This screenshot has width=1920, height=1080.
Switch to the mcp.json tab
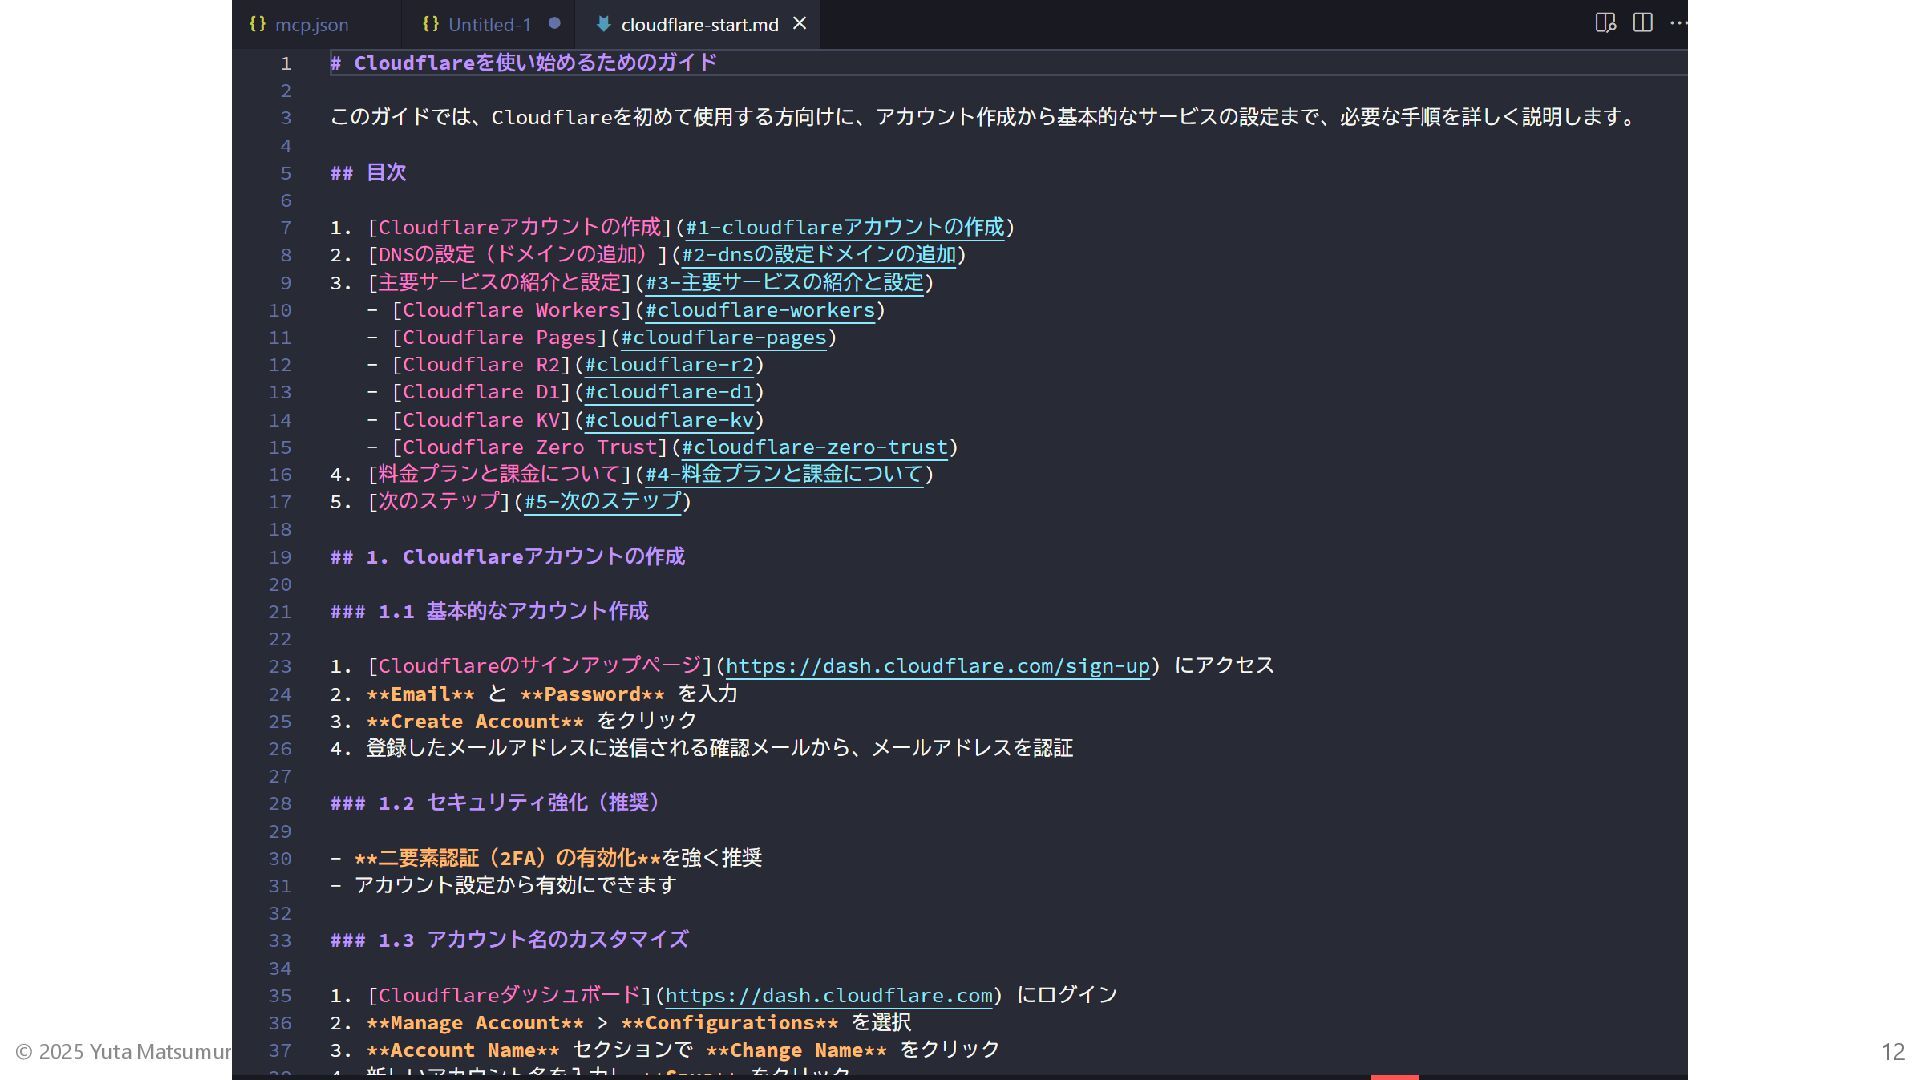pyautogui.click(x=311, y=24)
